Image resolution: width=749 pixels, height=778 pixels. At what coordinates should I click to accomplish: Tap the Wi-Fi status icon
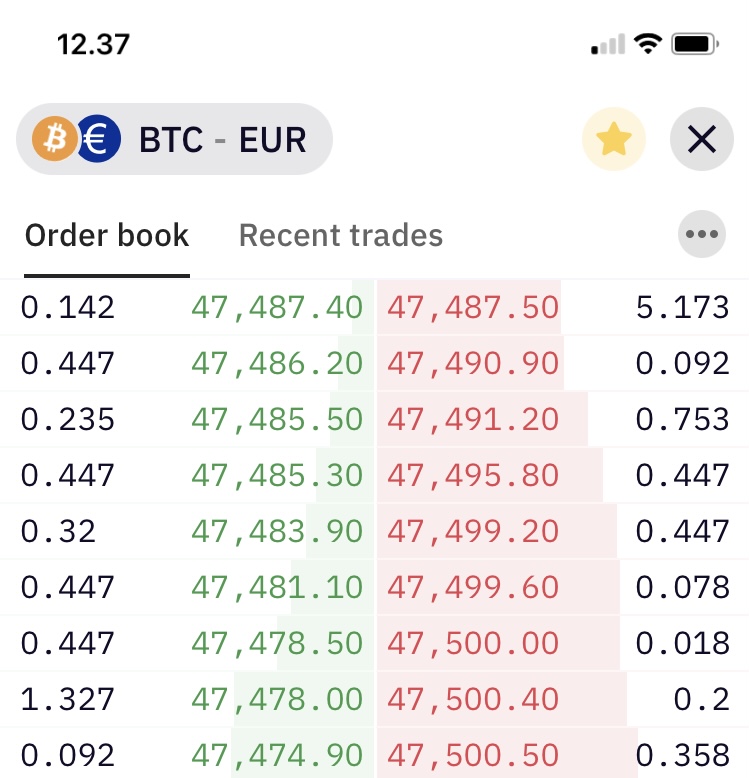tap(648, 44)
